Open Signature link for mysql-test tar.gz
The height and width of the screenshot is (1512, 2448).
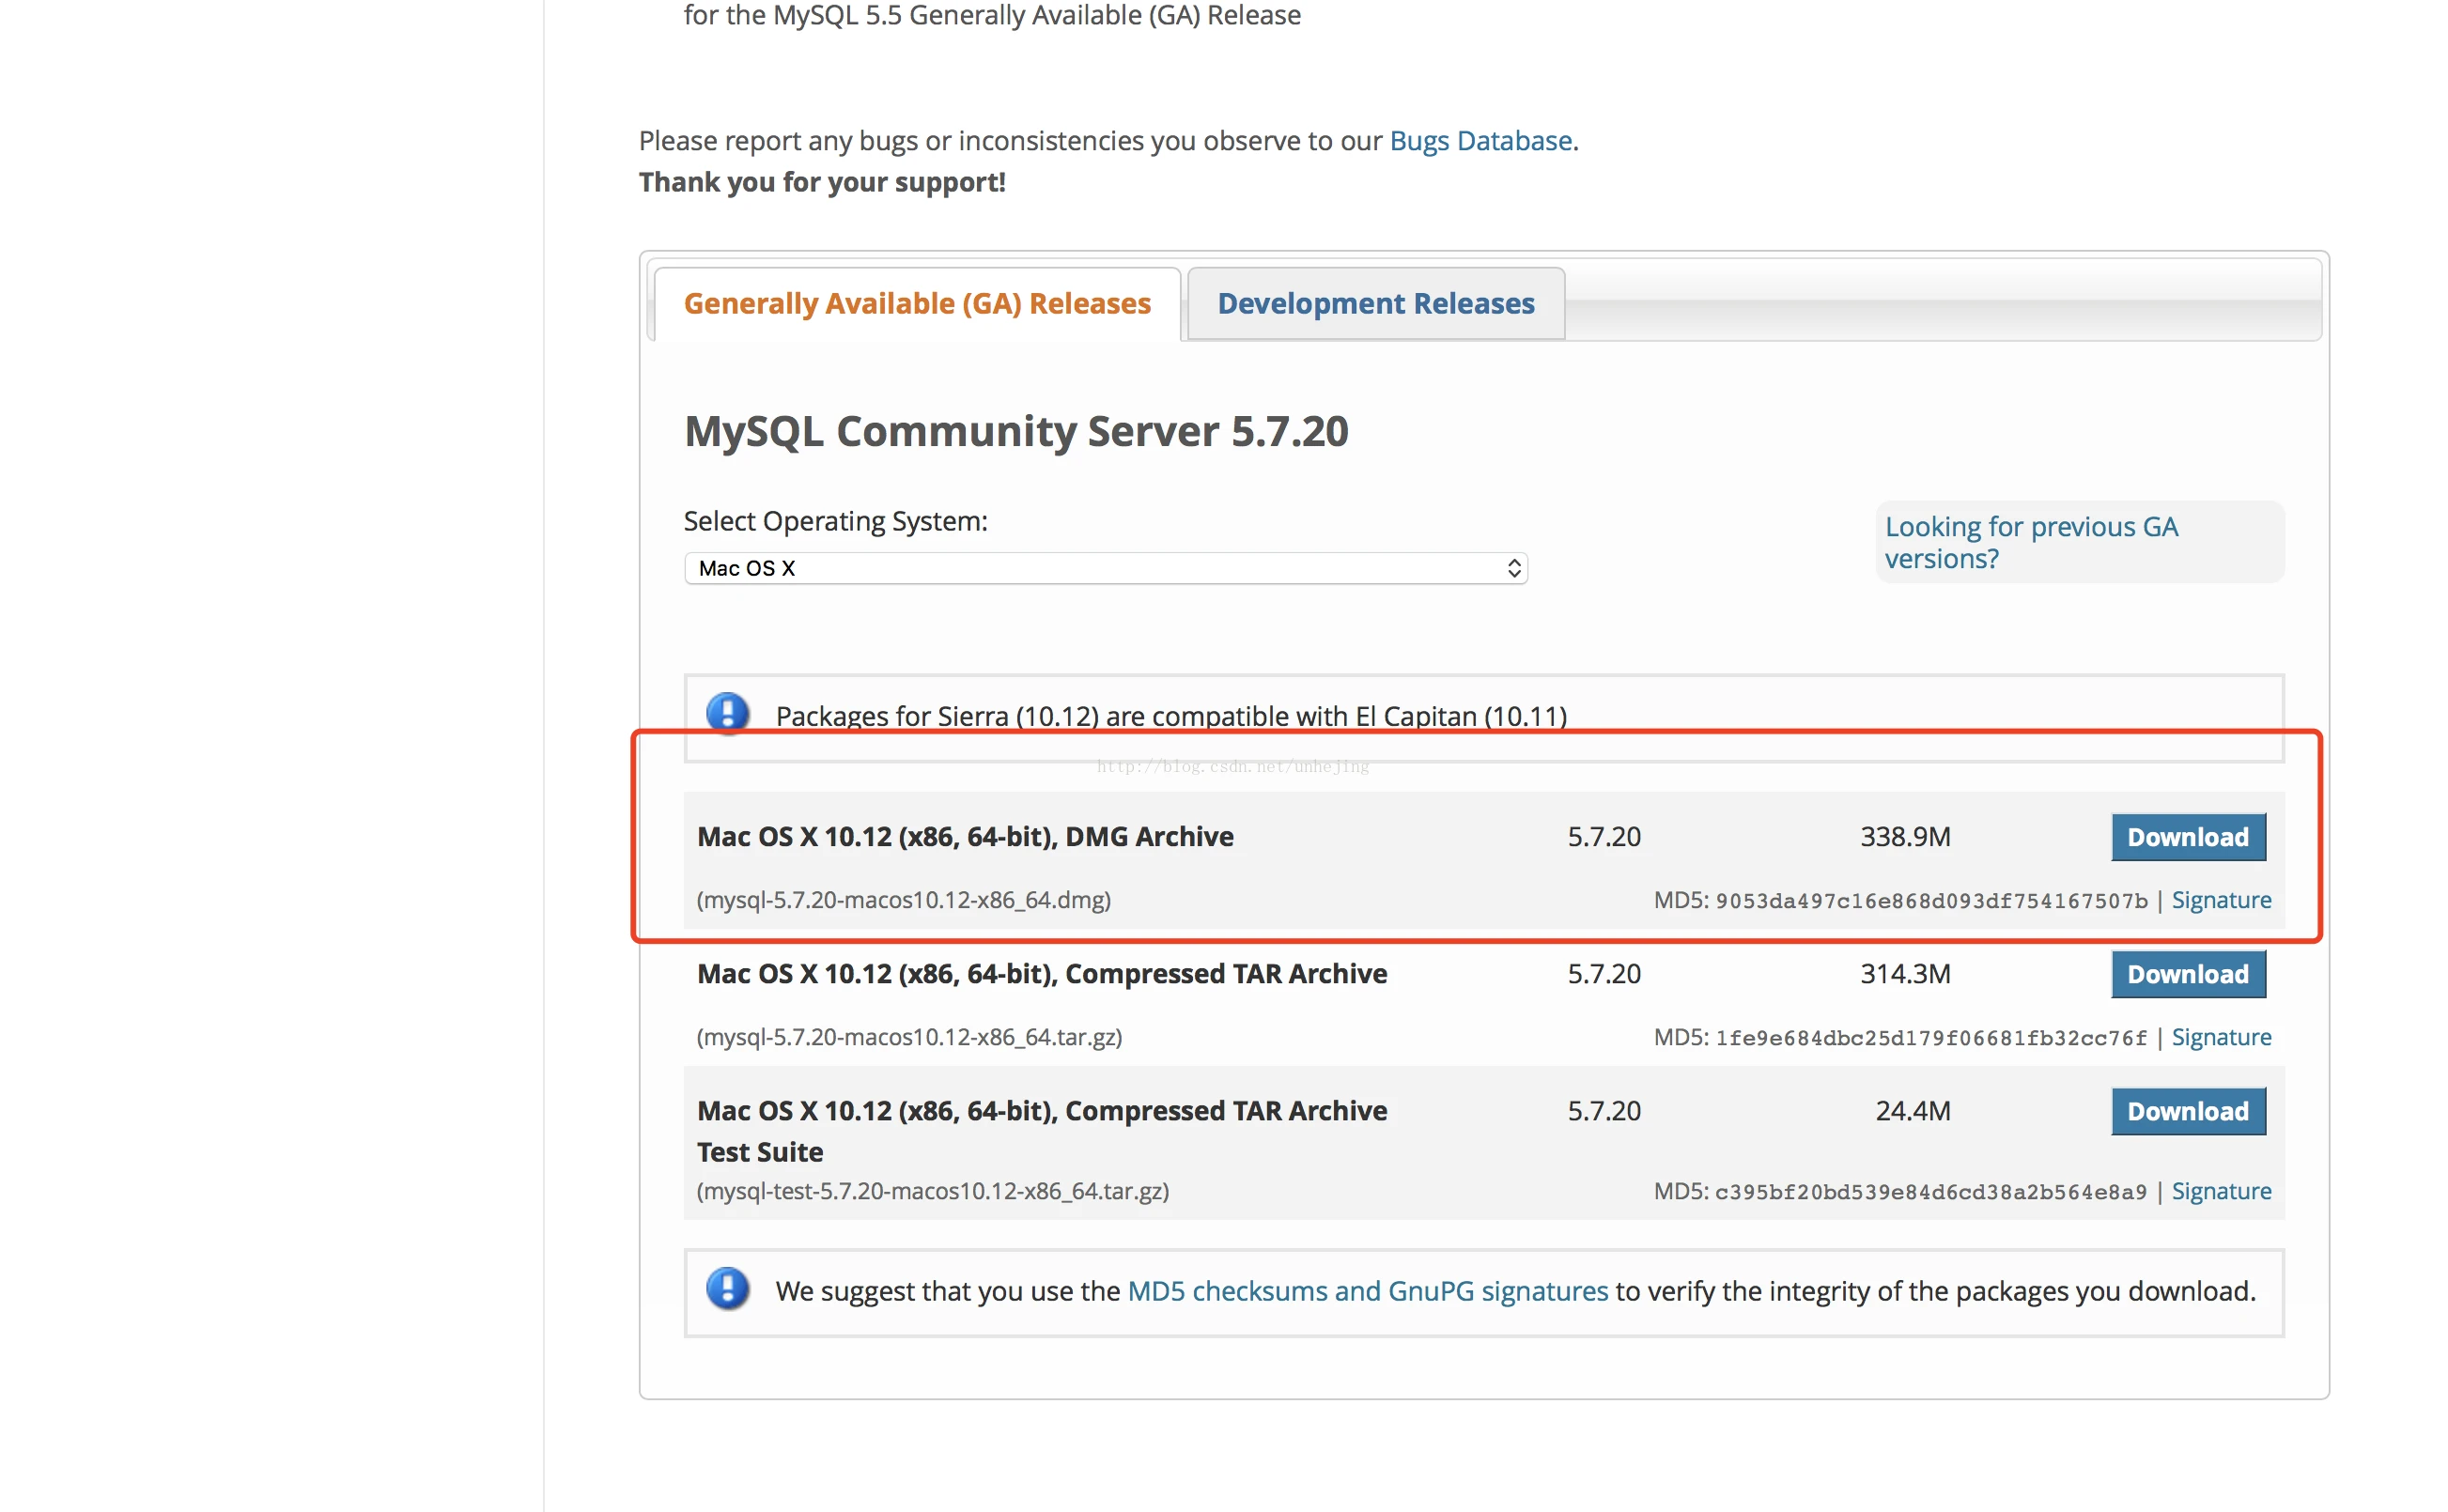(x=2220, y=1191)
